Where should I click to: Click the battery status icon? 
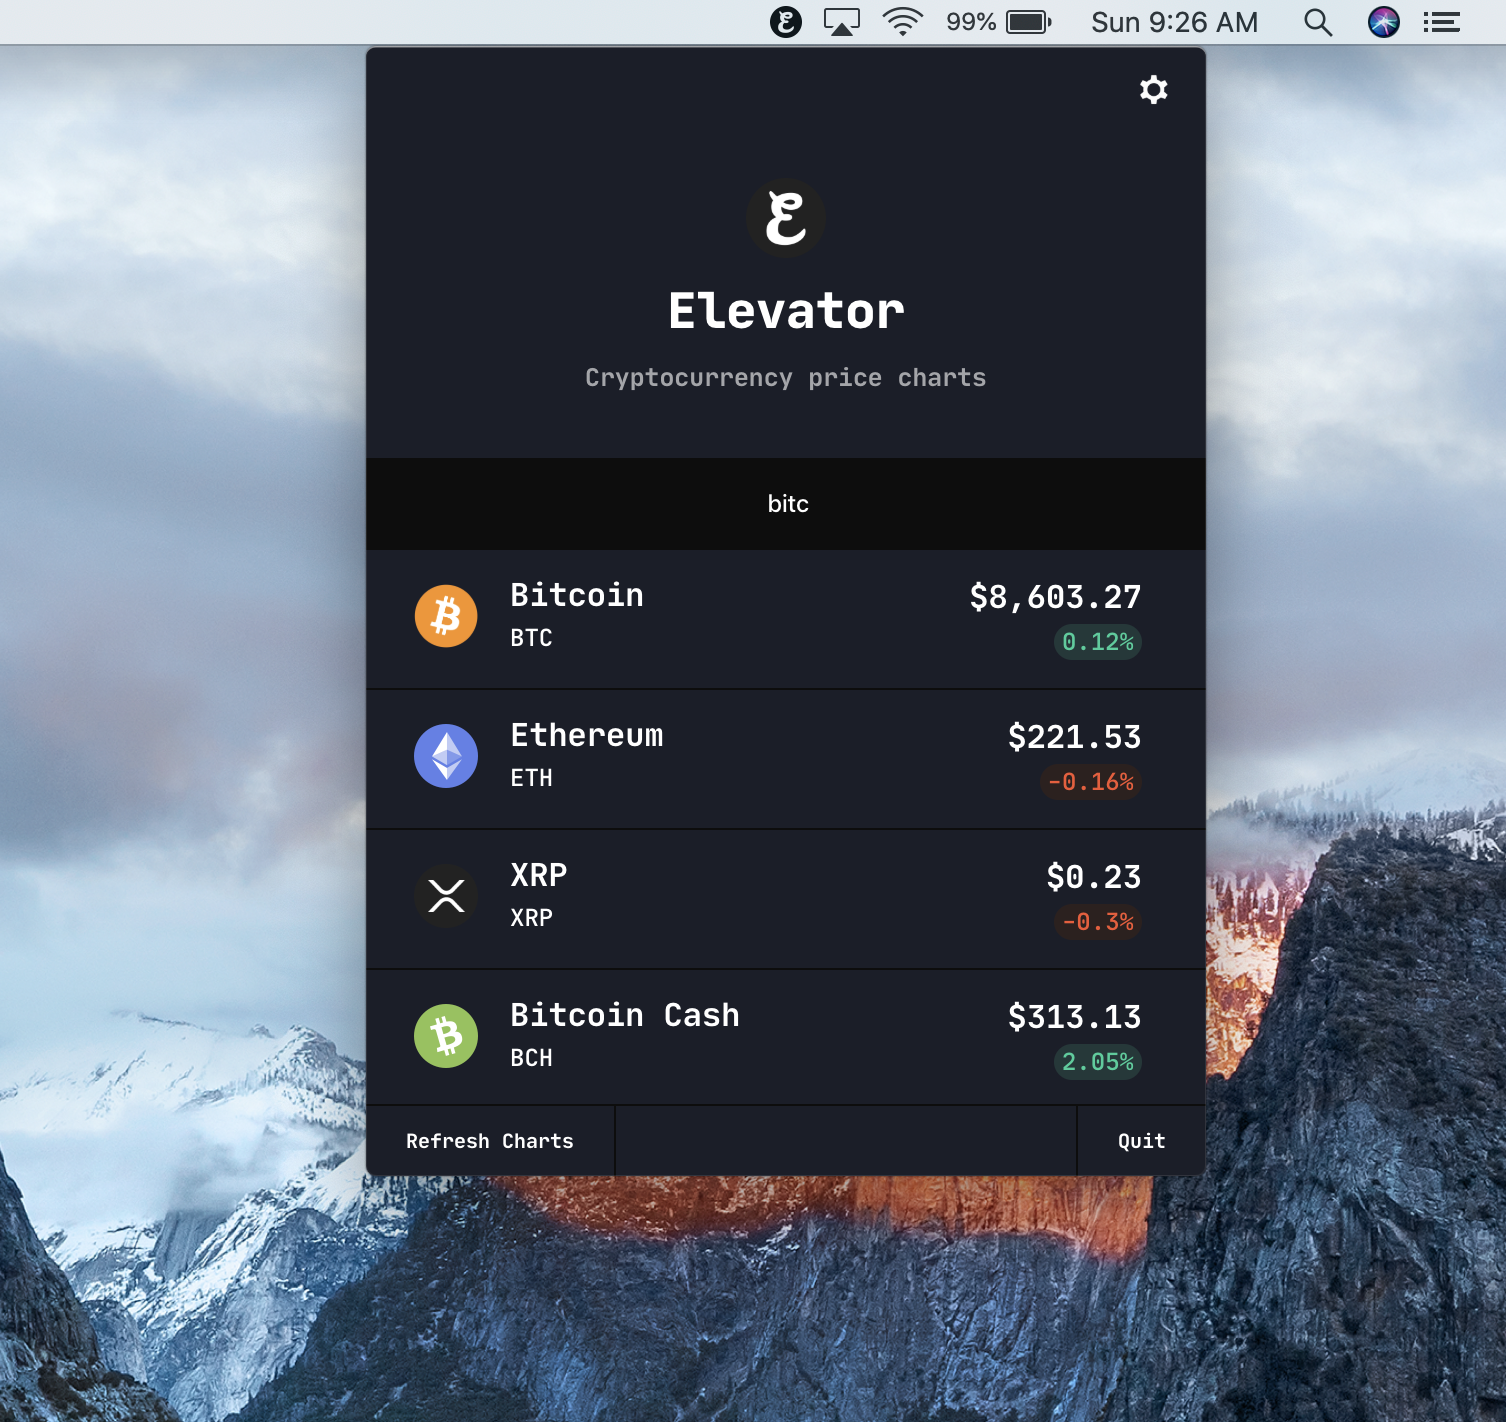[x=1029, y=22]
